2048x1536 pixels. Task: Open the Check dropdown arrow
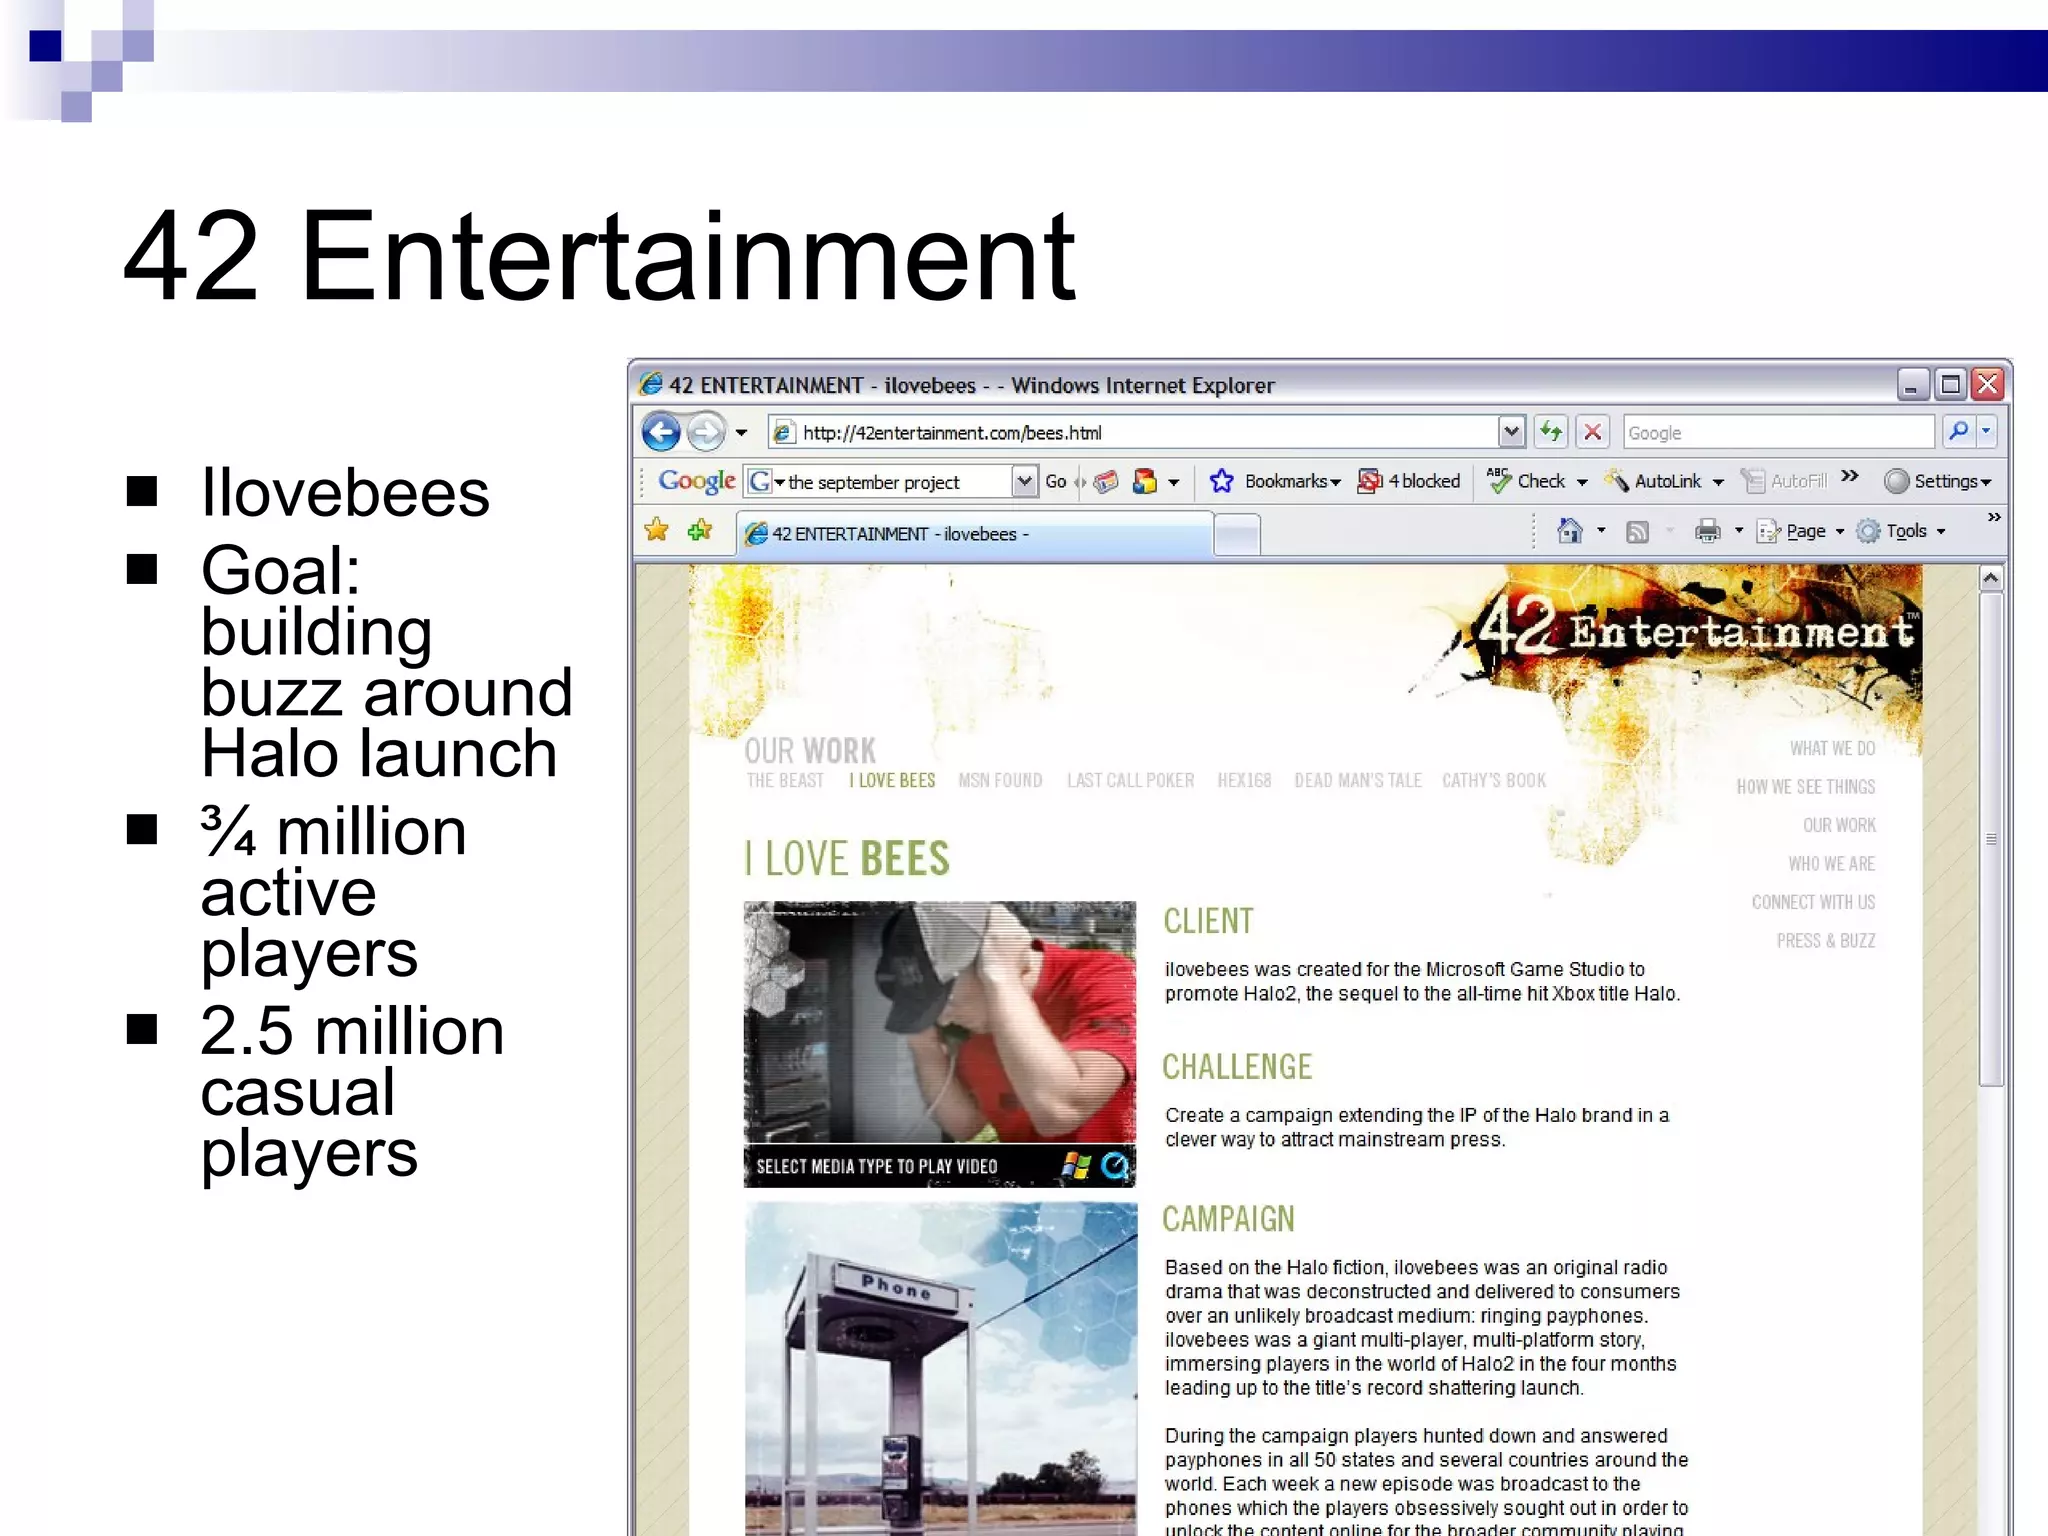pos(1582,483)
